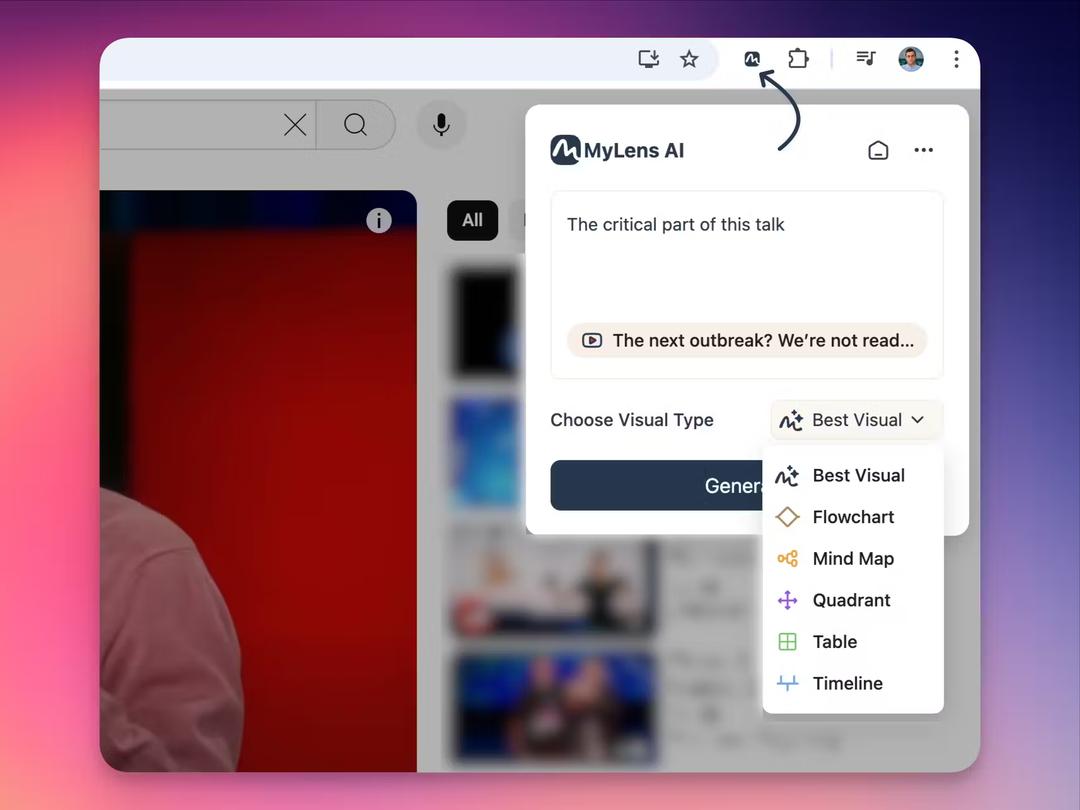The height and width of the screenshot is (810, 1080).
Task: Open the MyLens AI extension icon in toolbar
Action: (x=752, y=59)
